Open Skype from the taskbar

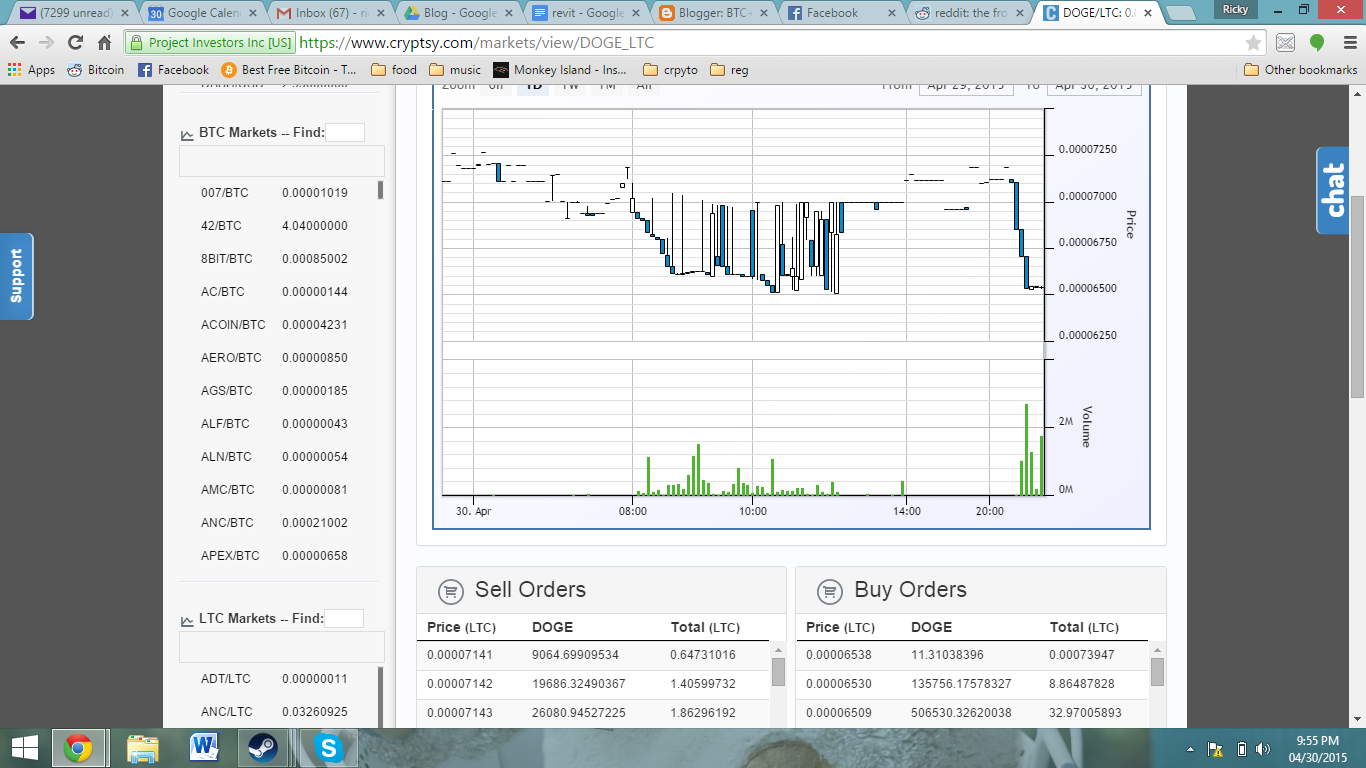click(x=327, y=748)
